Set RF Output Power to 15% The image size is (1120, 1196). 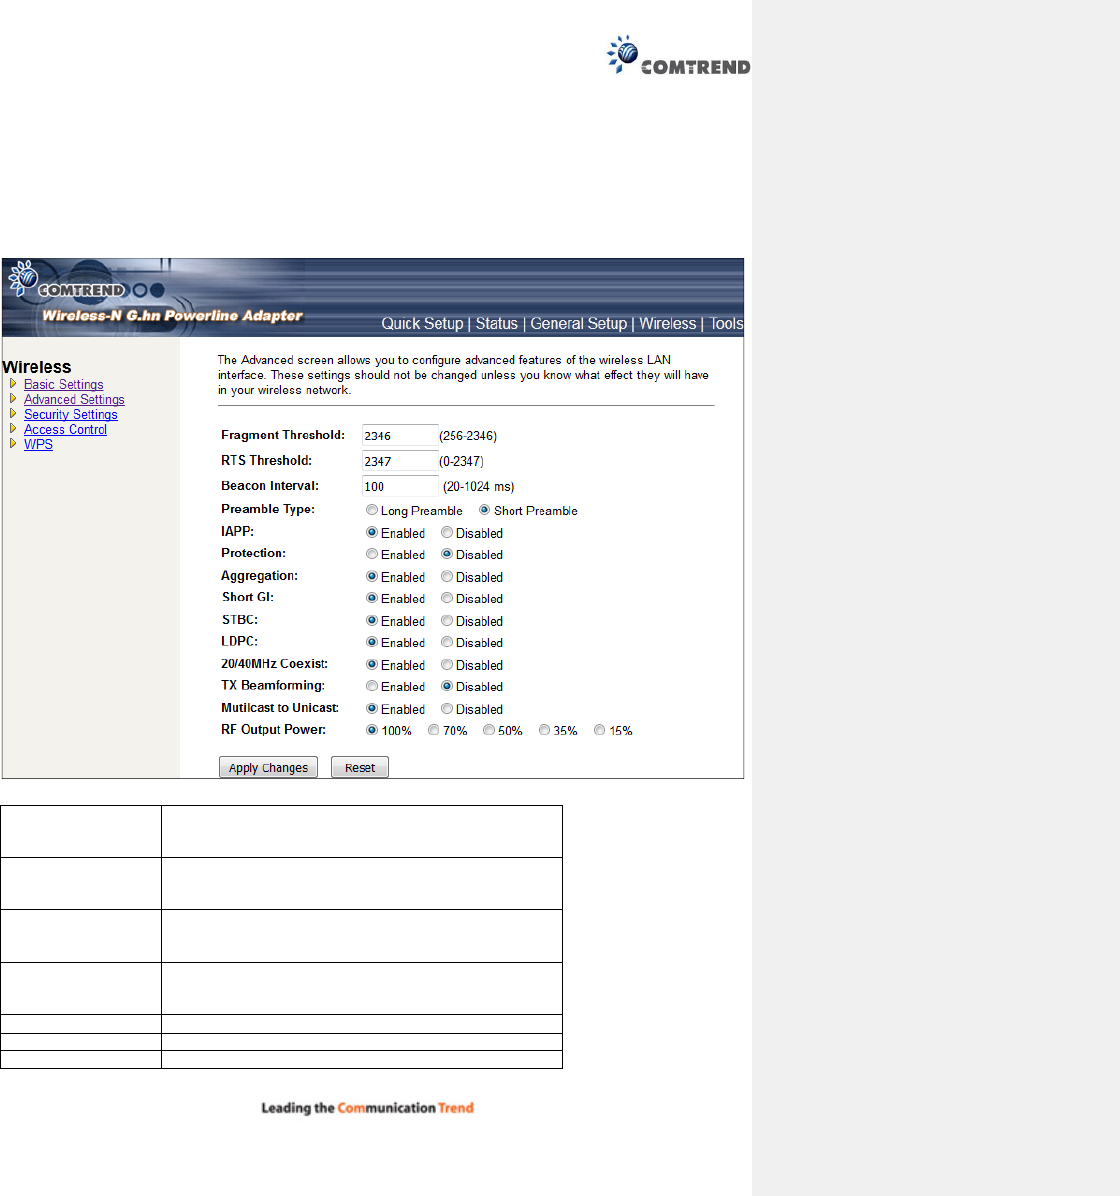600,730
